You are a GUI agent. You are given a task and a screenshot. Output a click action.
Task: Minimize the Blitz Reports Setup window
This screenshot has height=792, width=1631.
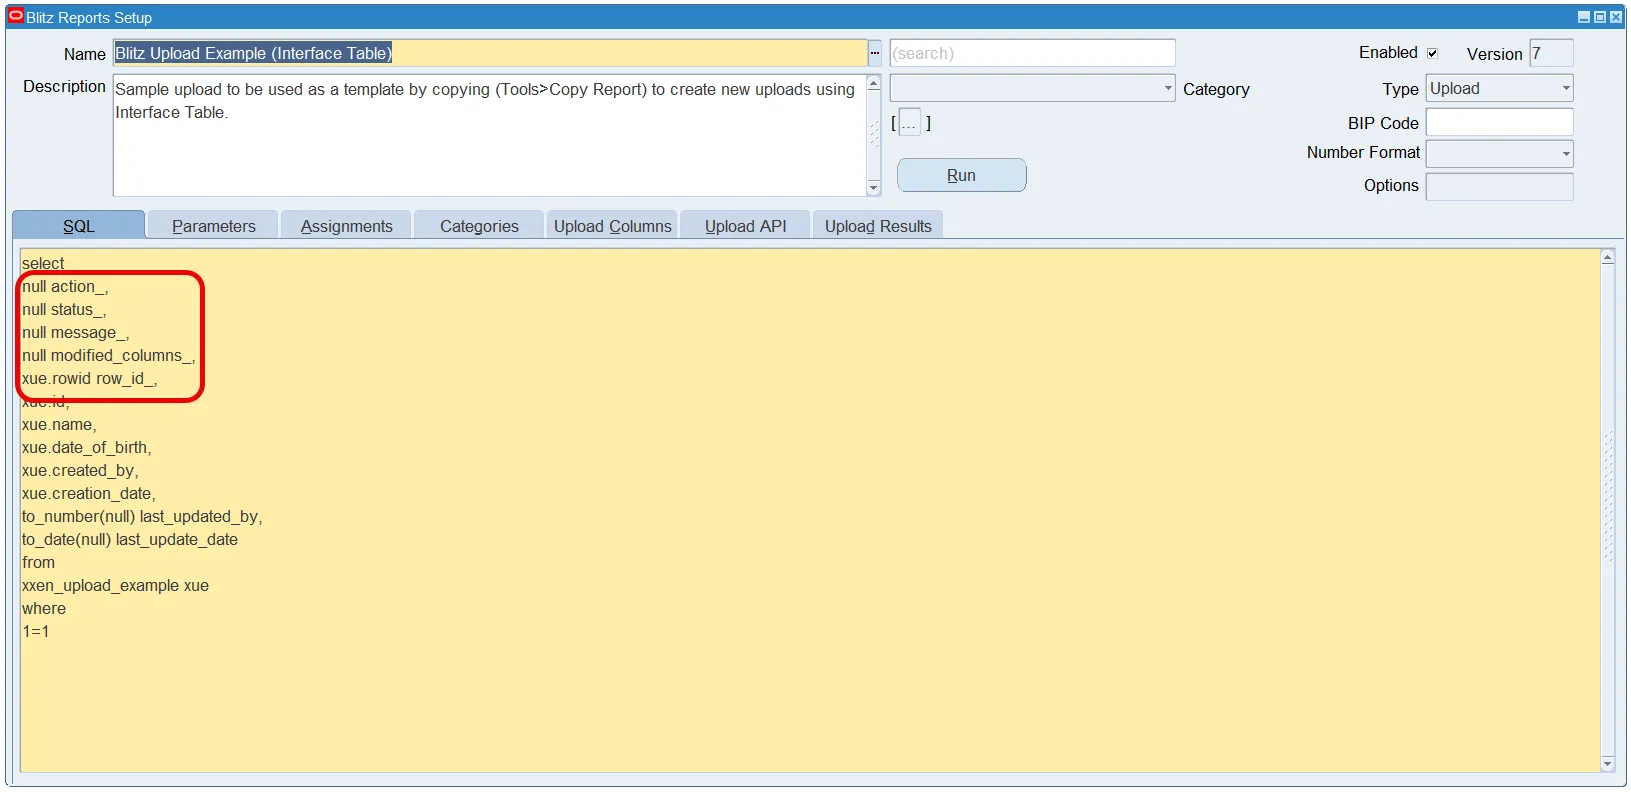pos(1584,17)
